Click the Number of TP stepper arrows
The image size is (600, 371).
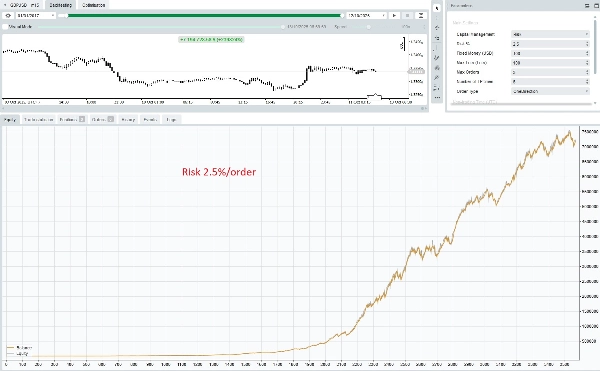click(587, 81)
